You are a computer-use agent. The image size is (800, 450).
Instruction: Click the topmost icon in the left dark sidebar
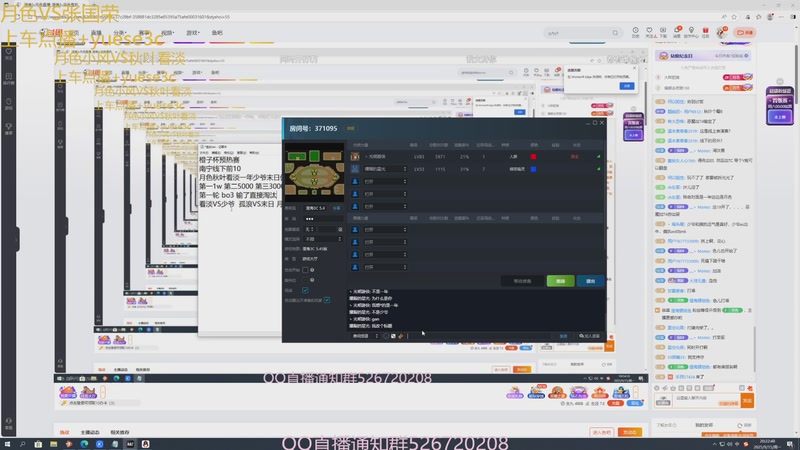9,54
